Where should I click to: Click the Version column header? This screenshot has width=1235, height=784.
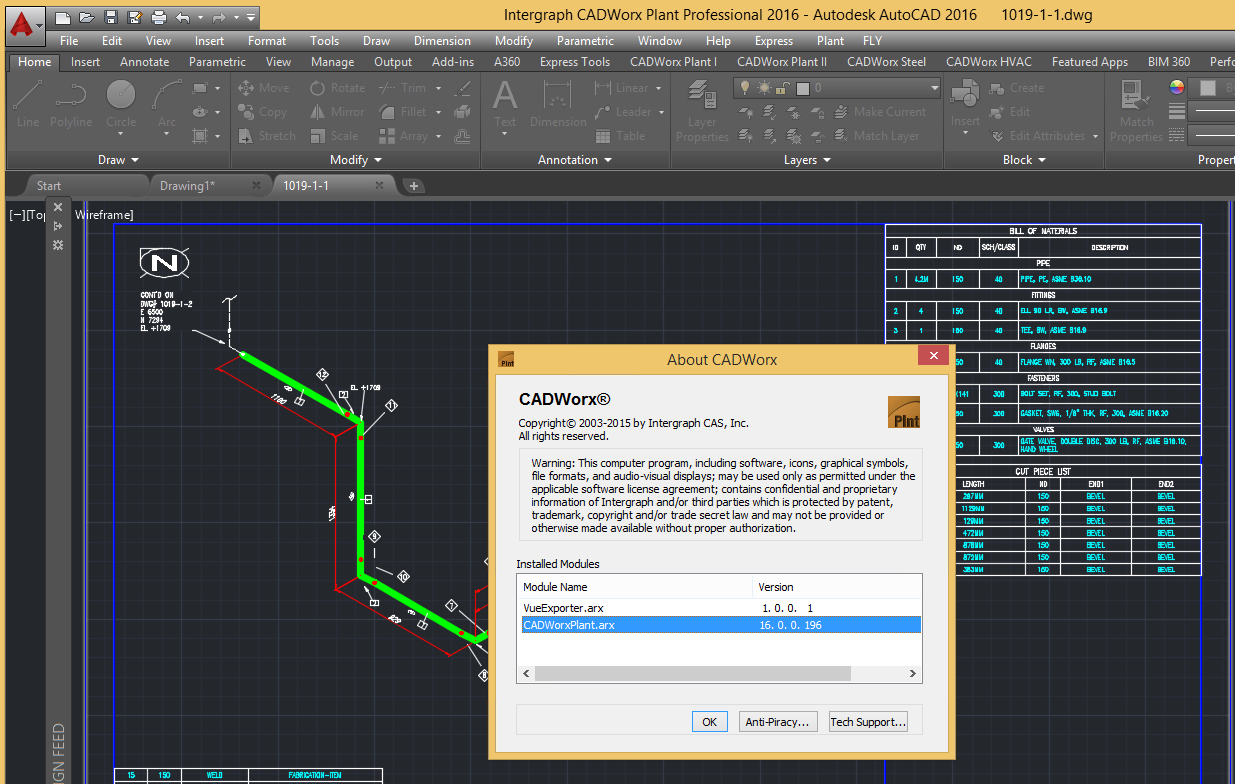click(837, 587)
